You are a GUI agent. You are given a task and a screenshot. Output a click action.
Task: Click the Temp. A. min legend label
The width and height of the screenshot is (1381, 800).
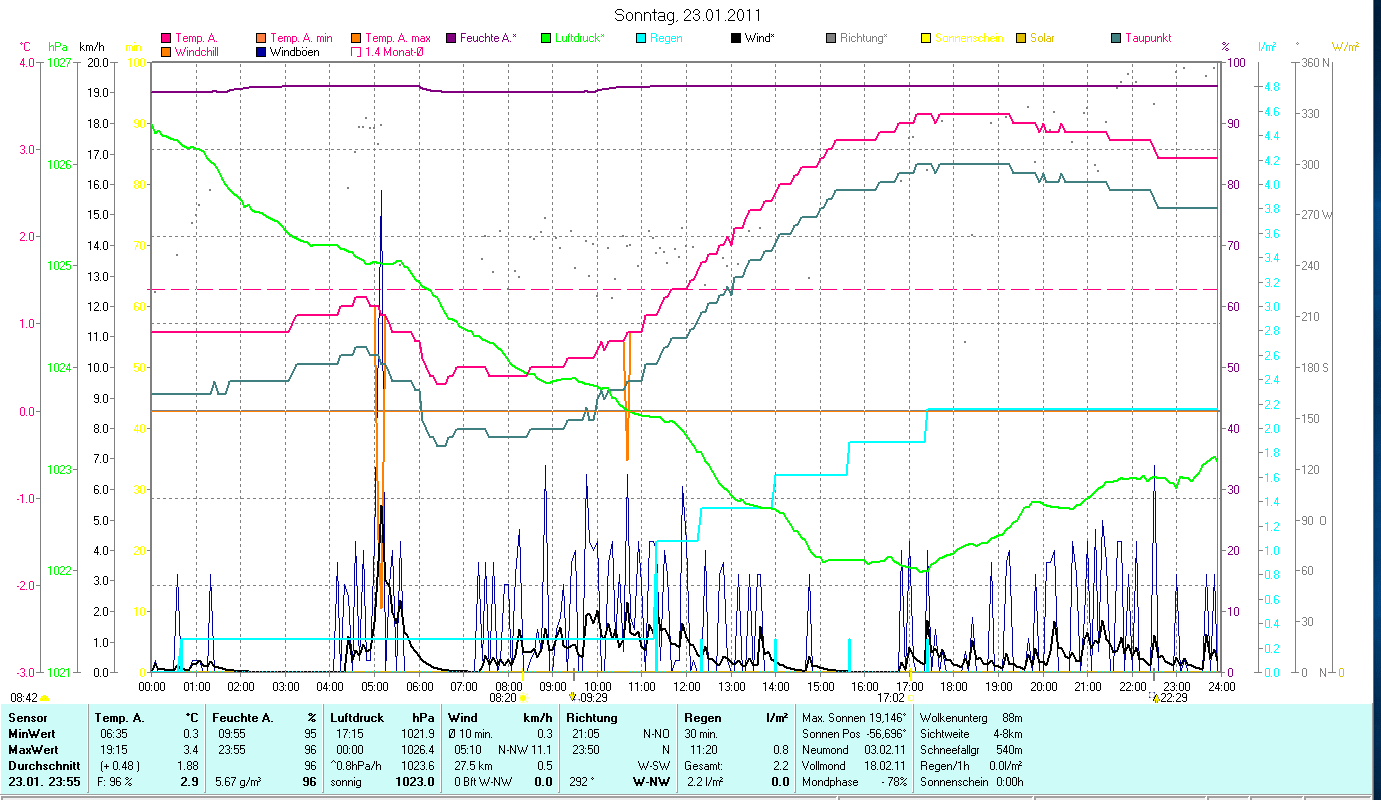coord(301,39)
